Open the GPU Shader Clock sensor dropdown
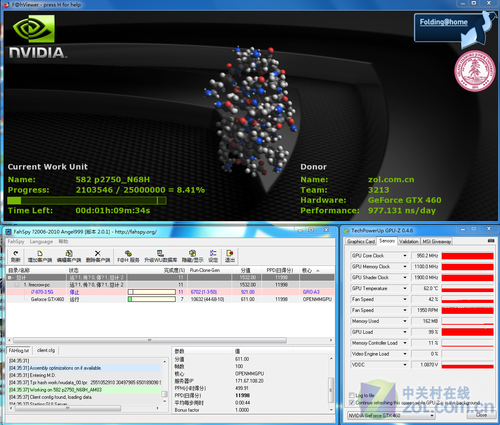 tap(405, 278)
